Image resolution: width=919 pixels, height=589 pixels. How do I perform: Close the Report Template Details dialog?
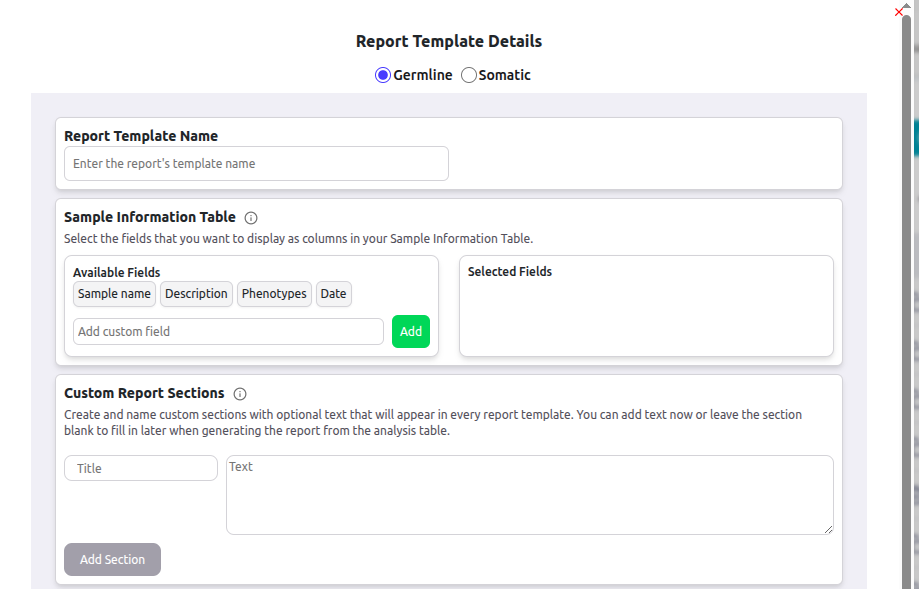pyautogui.click(x=898, y=11)
